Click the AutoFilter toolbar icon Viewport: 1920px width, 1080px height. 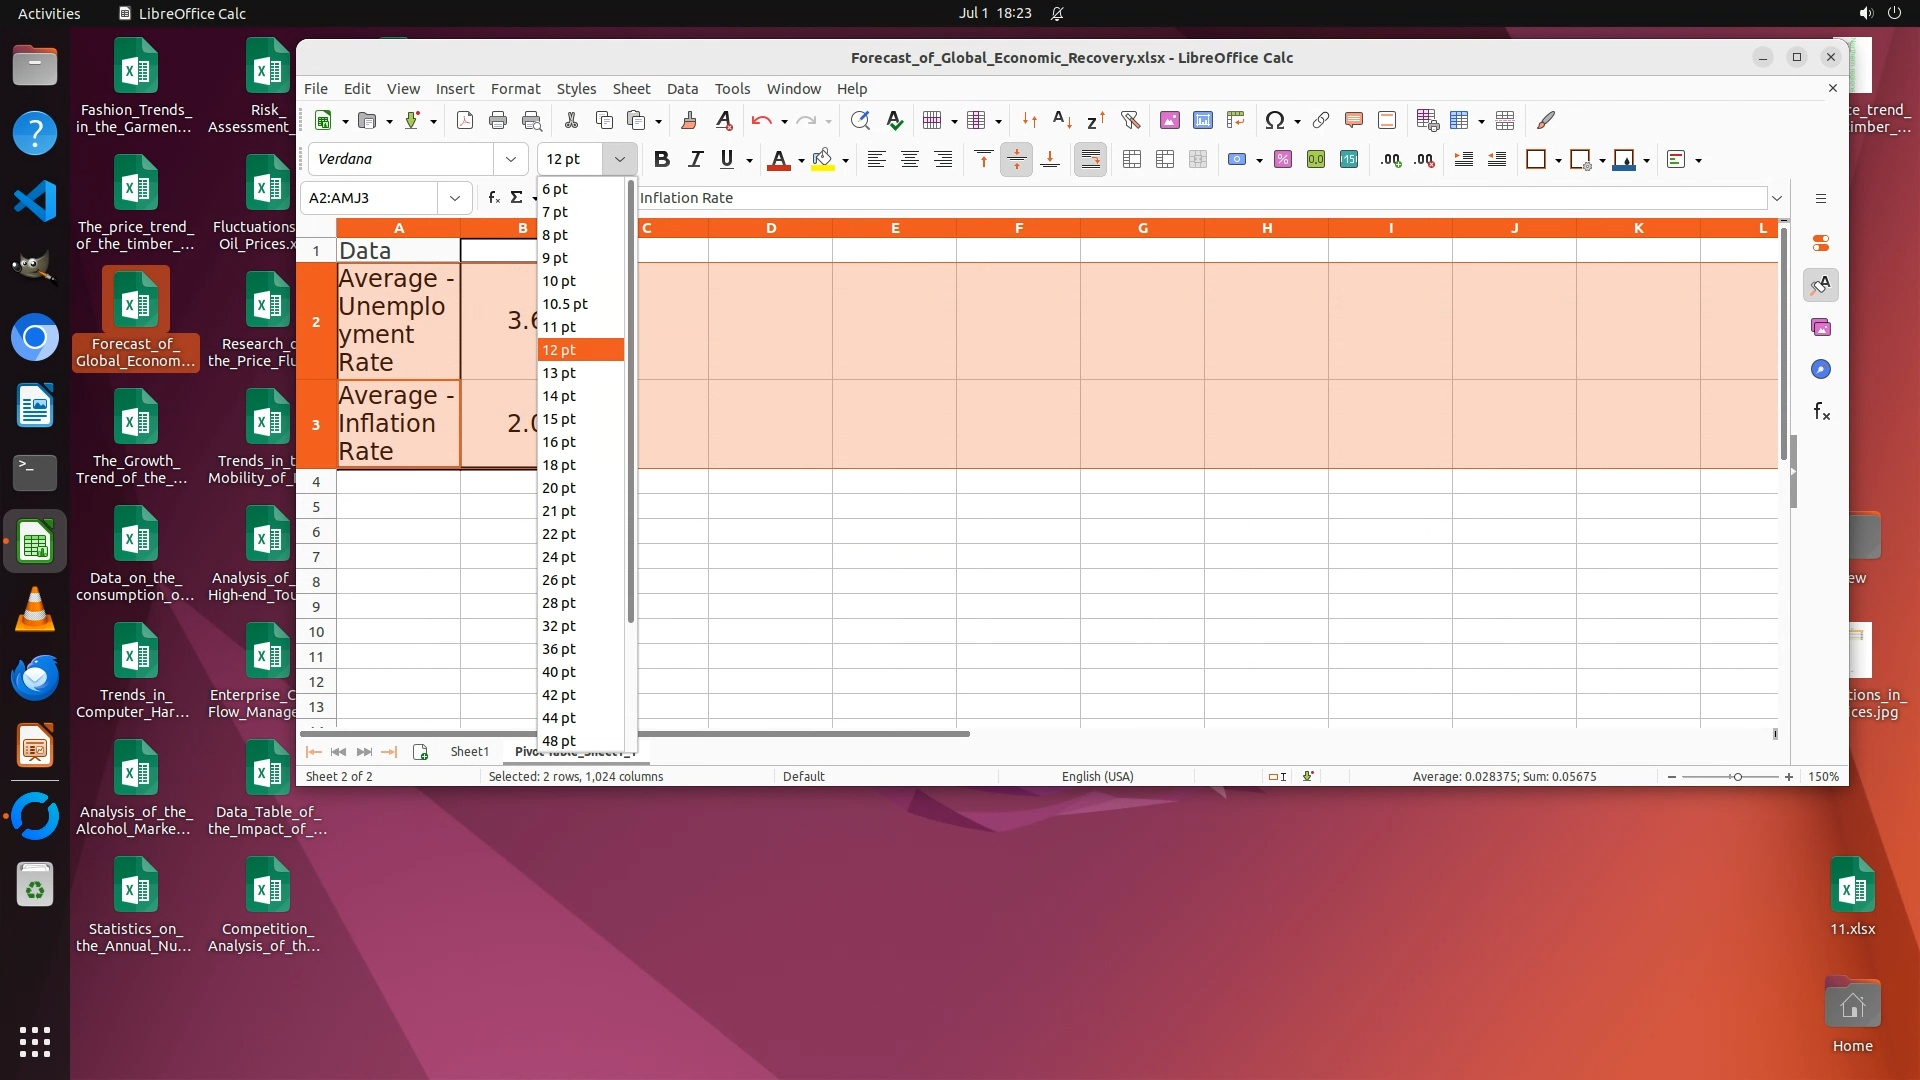pos(1130,120)
